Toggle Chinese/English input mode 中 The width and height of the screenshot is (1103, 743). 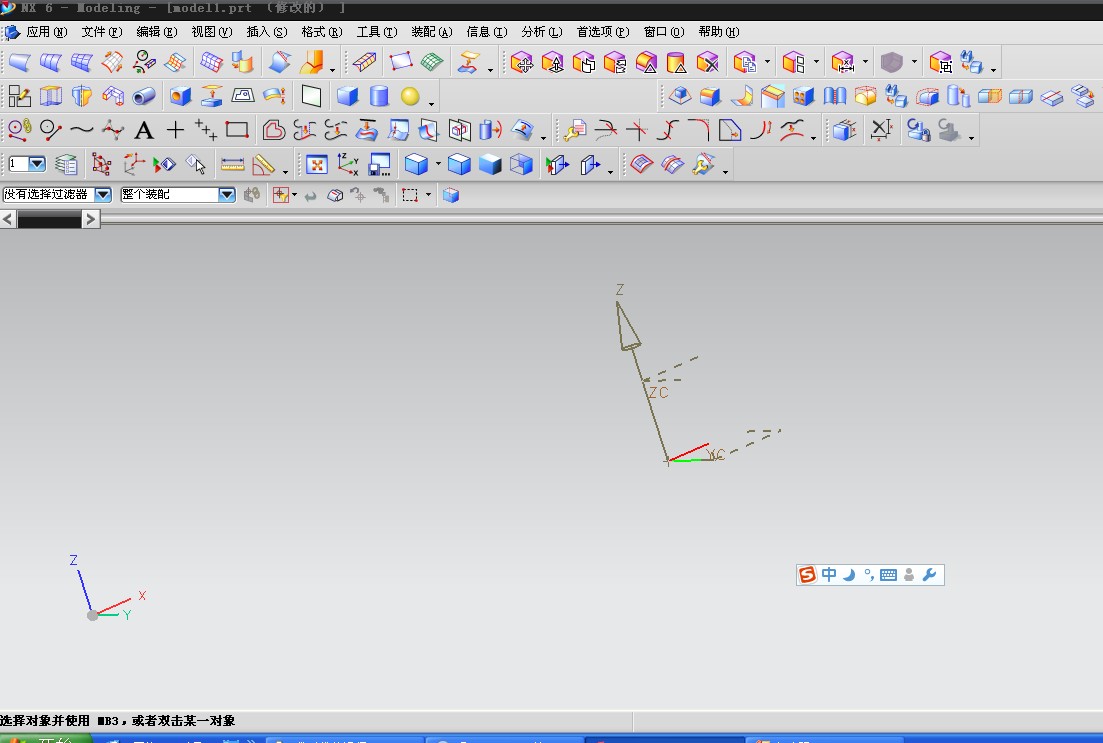click(829, 575)
